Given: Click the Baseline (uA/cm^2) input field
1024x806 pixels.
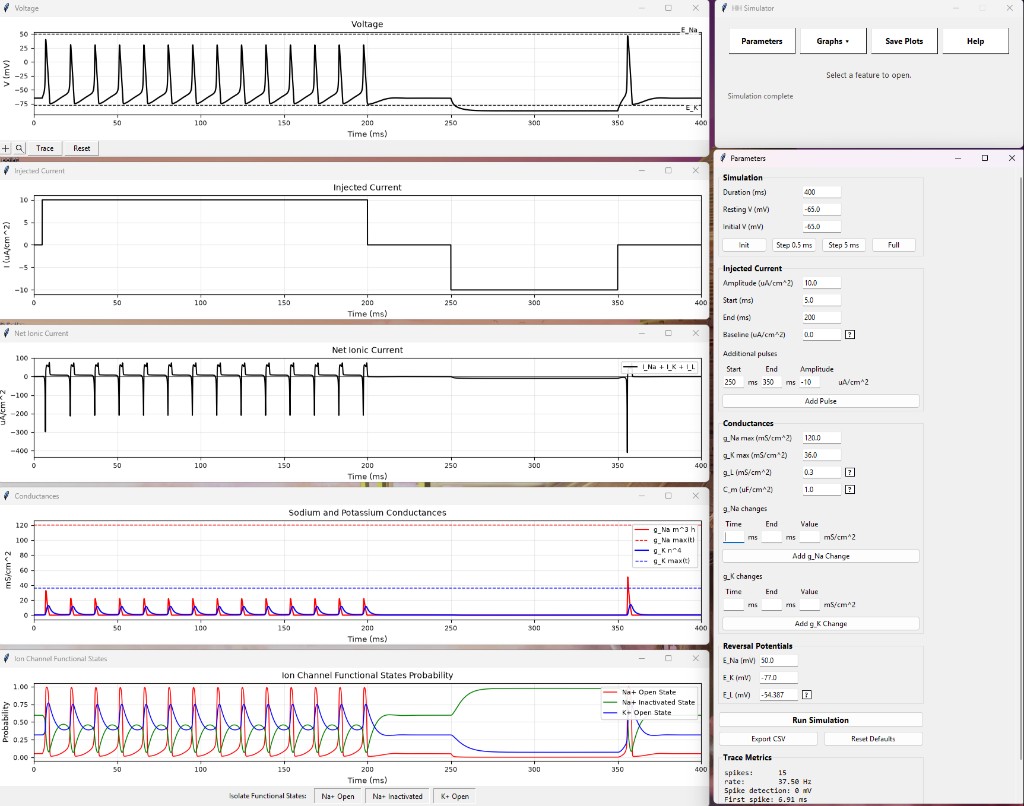Looking at the screenshot, I should [821, 334].
